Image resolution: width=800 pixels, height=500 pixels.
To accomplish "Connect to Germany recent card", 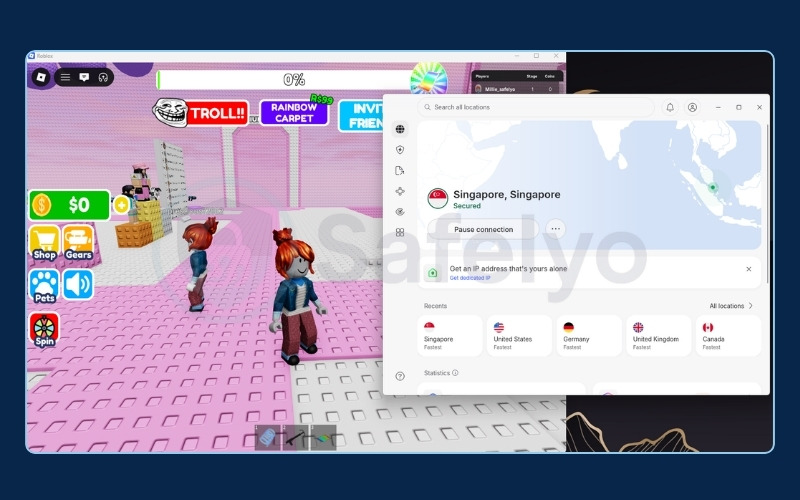I will pos(589,335).
